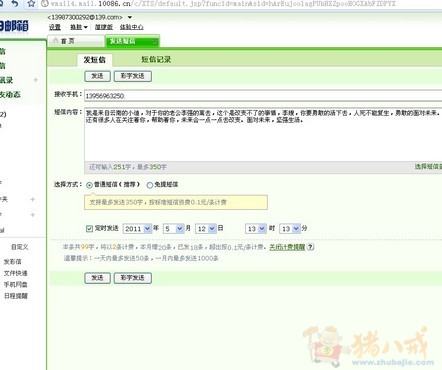This screenshot has width=442, height=370.
Task: Click the home icon on 首页 tab
Action: click(x=56, y=41)
